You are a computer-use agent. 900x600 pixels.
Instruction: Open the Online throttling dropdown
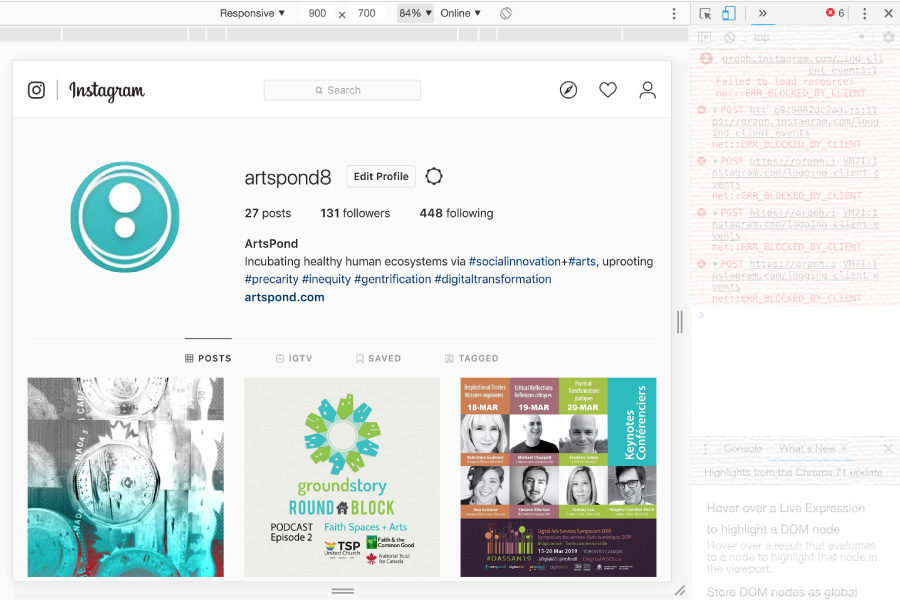(460, 13)
